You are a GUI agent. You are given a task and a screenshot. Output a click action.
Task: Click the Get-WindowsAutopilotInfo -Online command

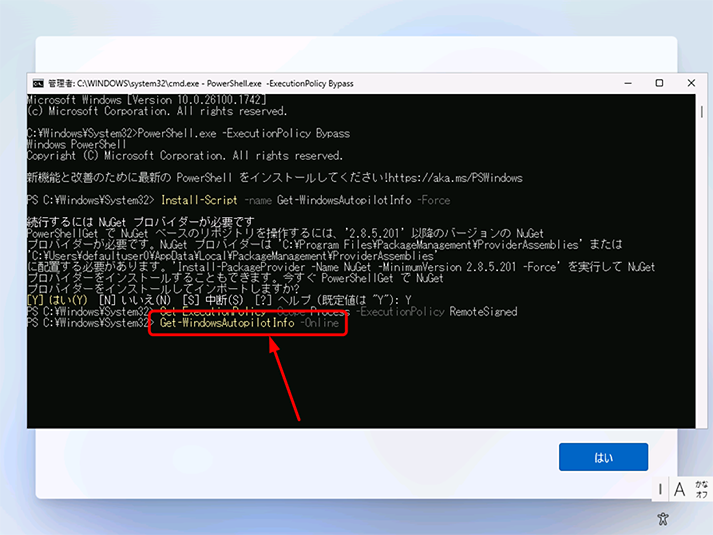[x=249, y=323]
